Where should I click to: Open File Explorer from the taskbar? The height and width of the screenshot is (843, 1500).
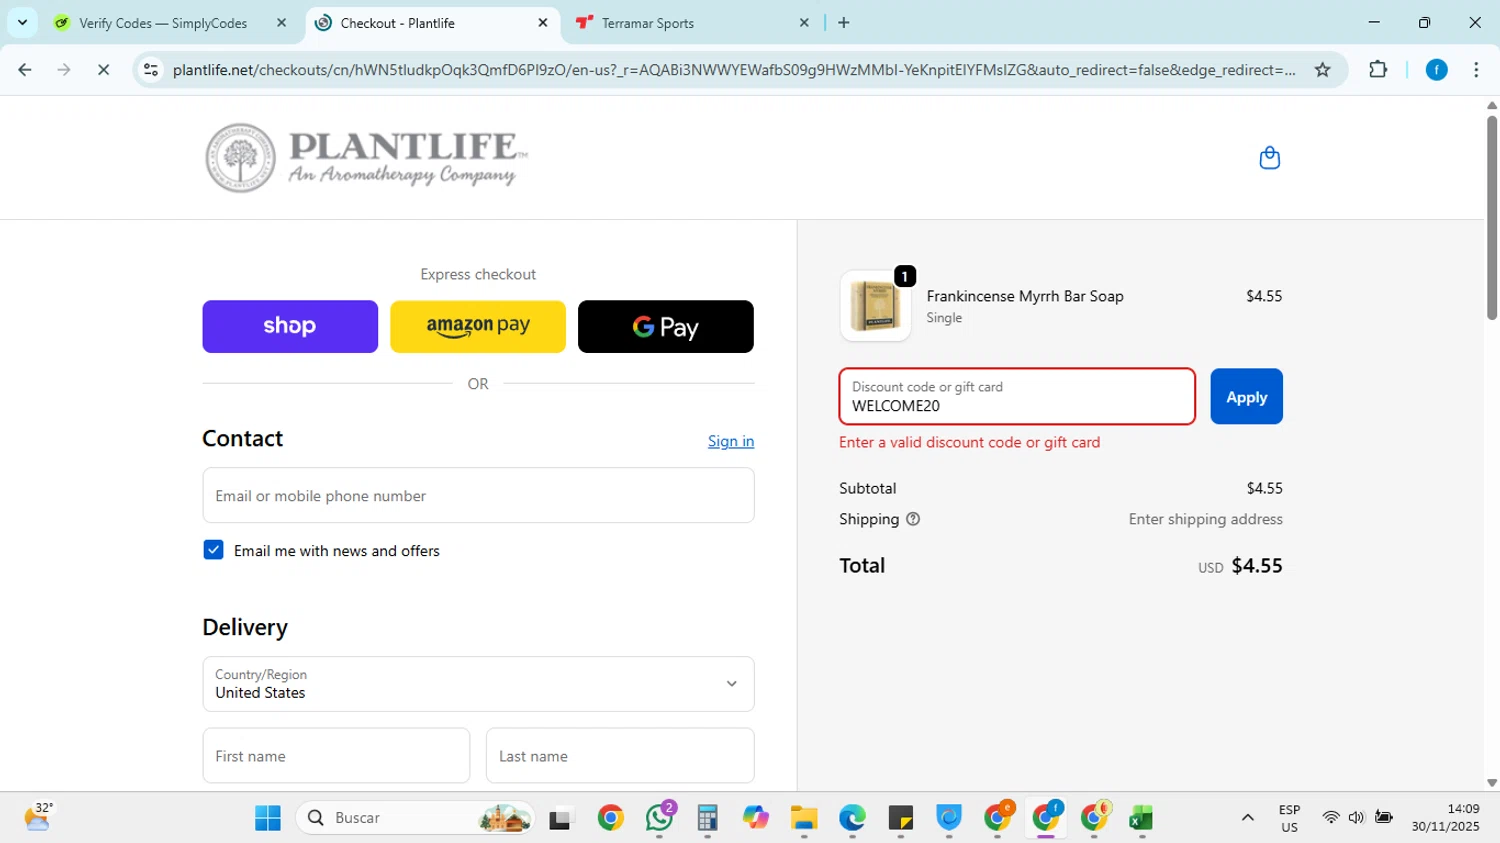(804, 818)
